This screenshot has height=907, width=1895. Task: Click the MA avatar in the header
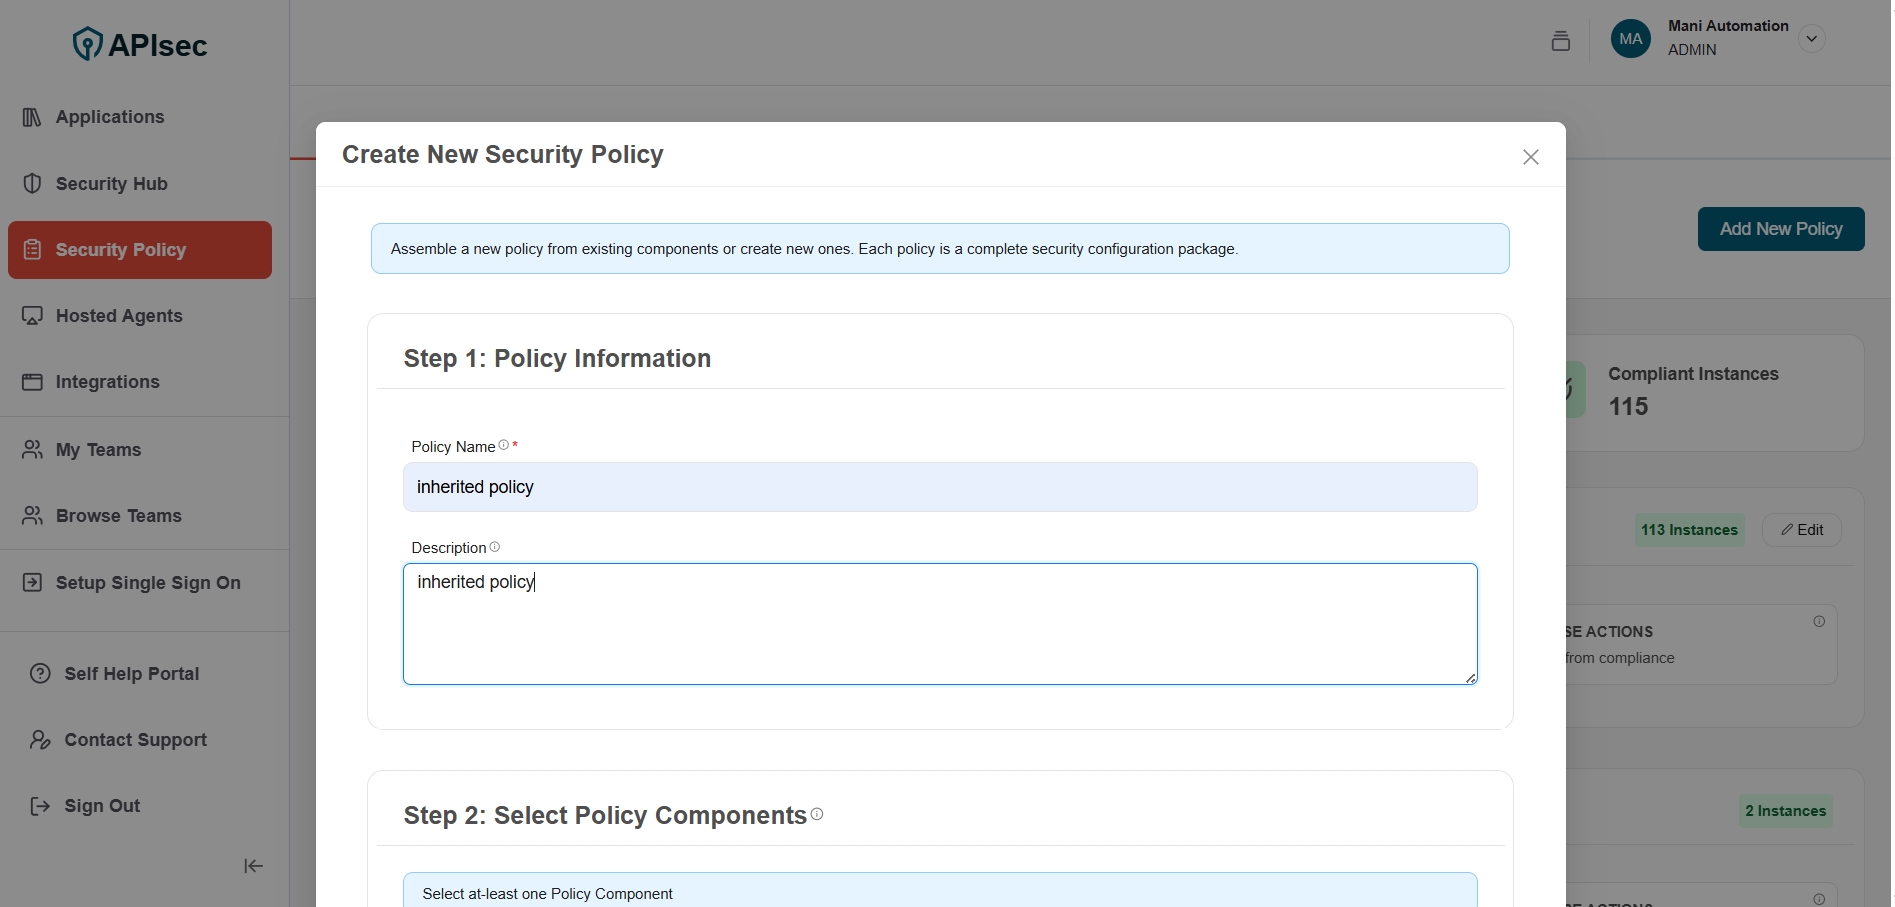tap(1630, 38)
